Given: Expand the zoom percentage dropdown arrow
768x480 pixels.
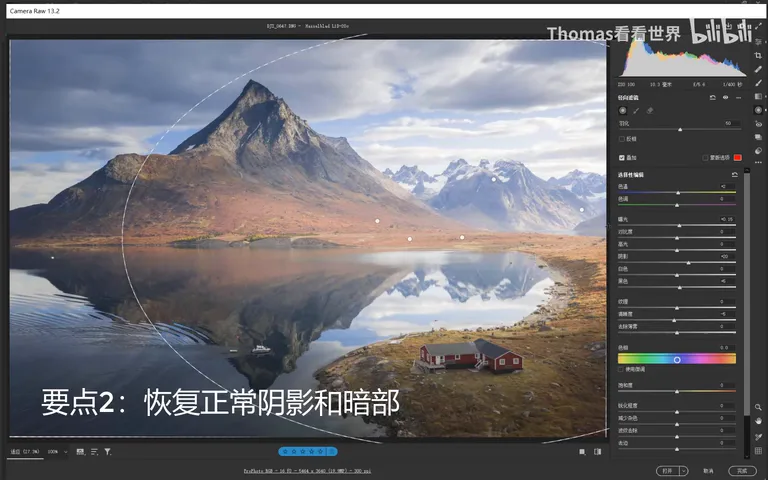Looking at the screenshot, I should coord(65,452).
